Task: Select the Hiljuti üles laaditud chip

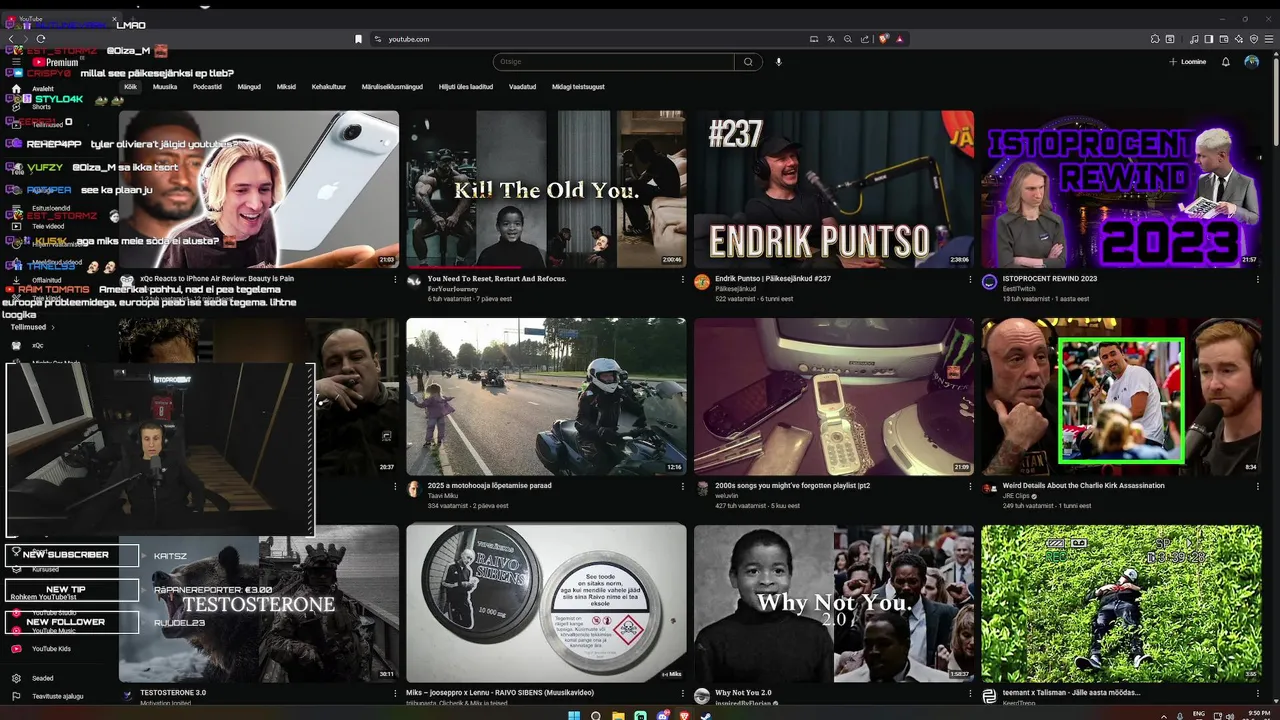Action: pyautogui.click(x=466, y=87)
